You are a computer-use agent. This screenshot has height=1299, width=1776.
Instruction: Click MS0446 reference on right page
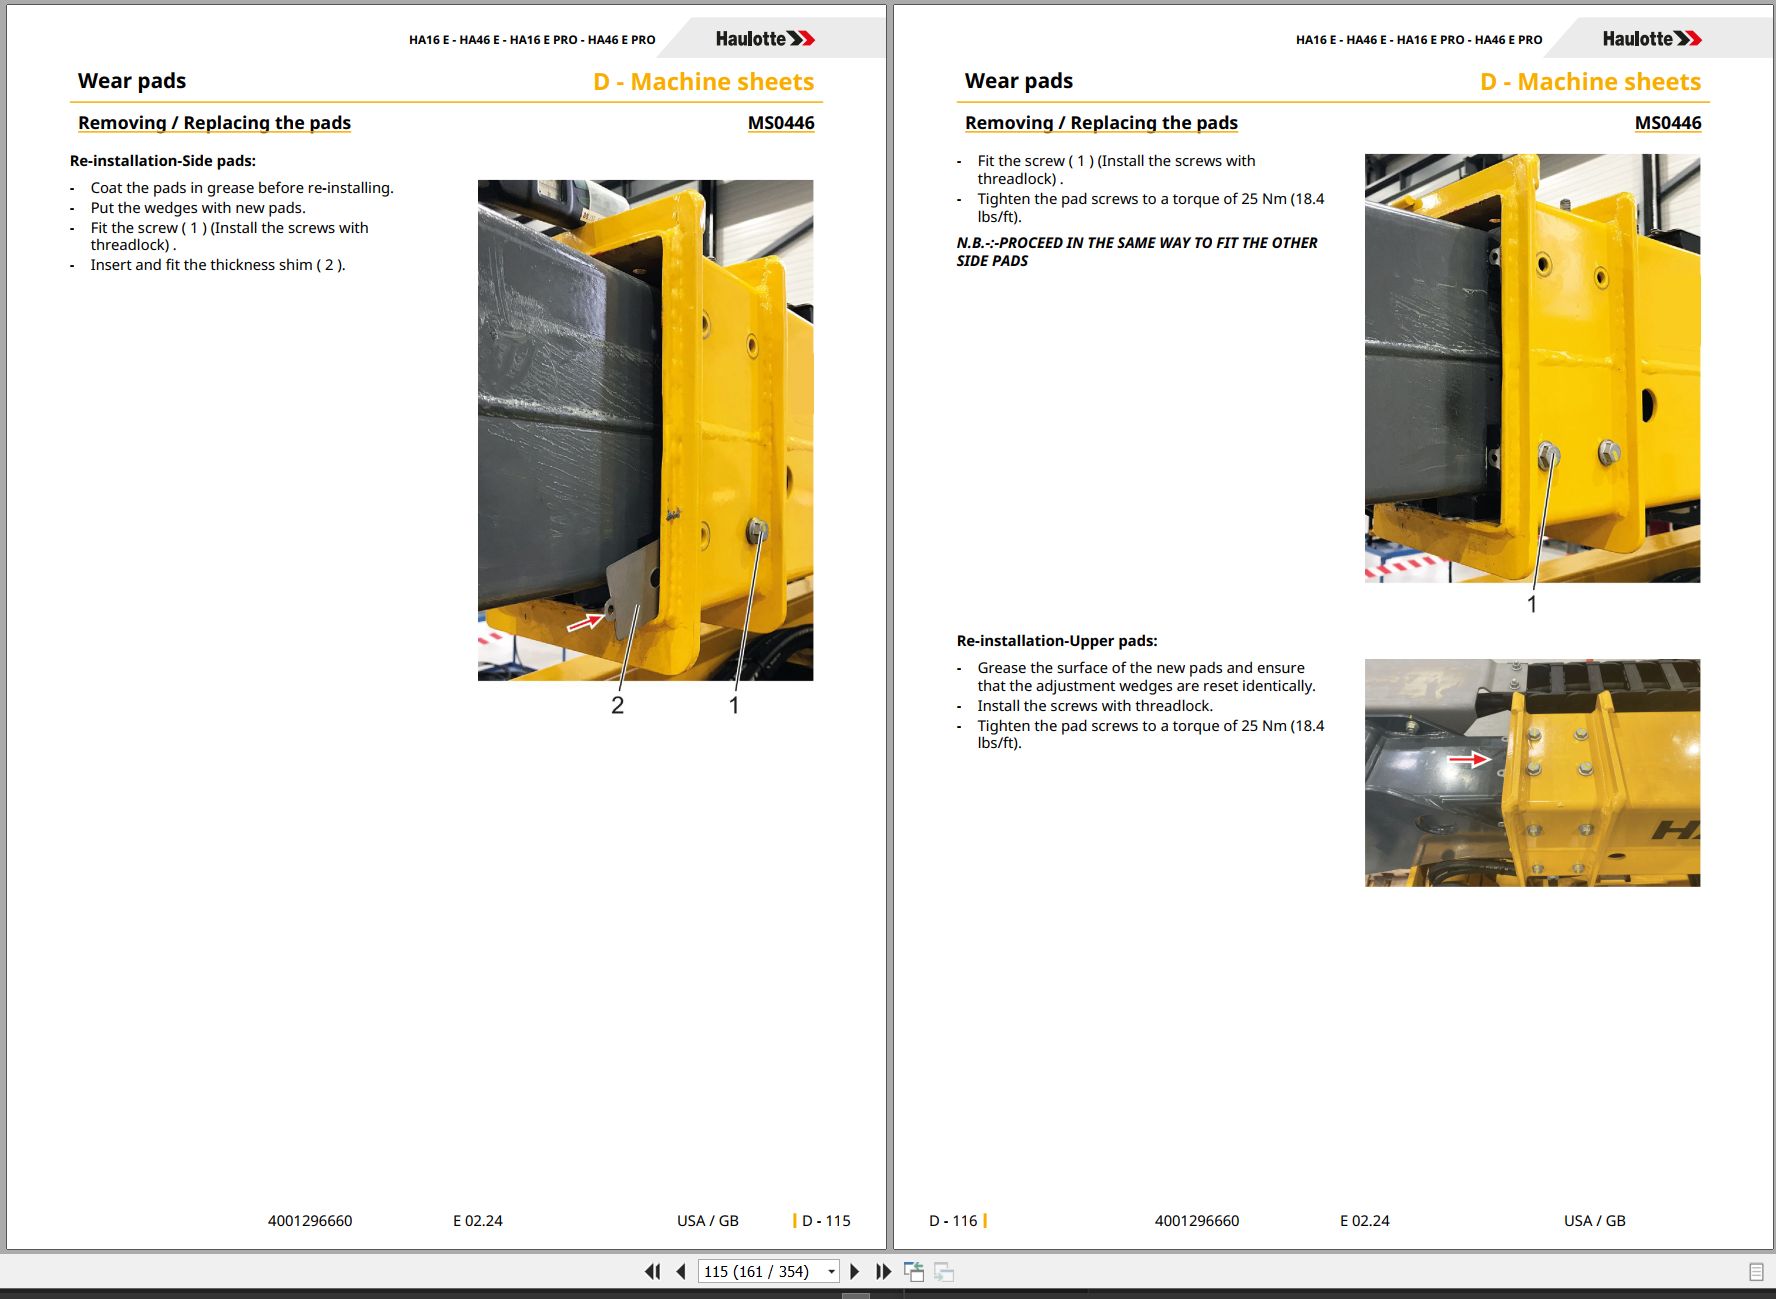click(x=1668, y=123)
